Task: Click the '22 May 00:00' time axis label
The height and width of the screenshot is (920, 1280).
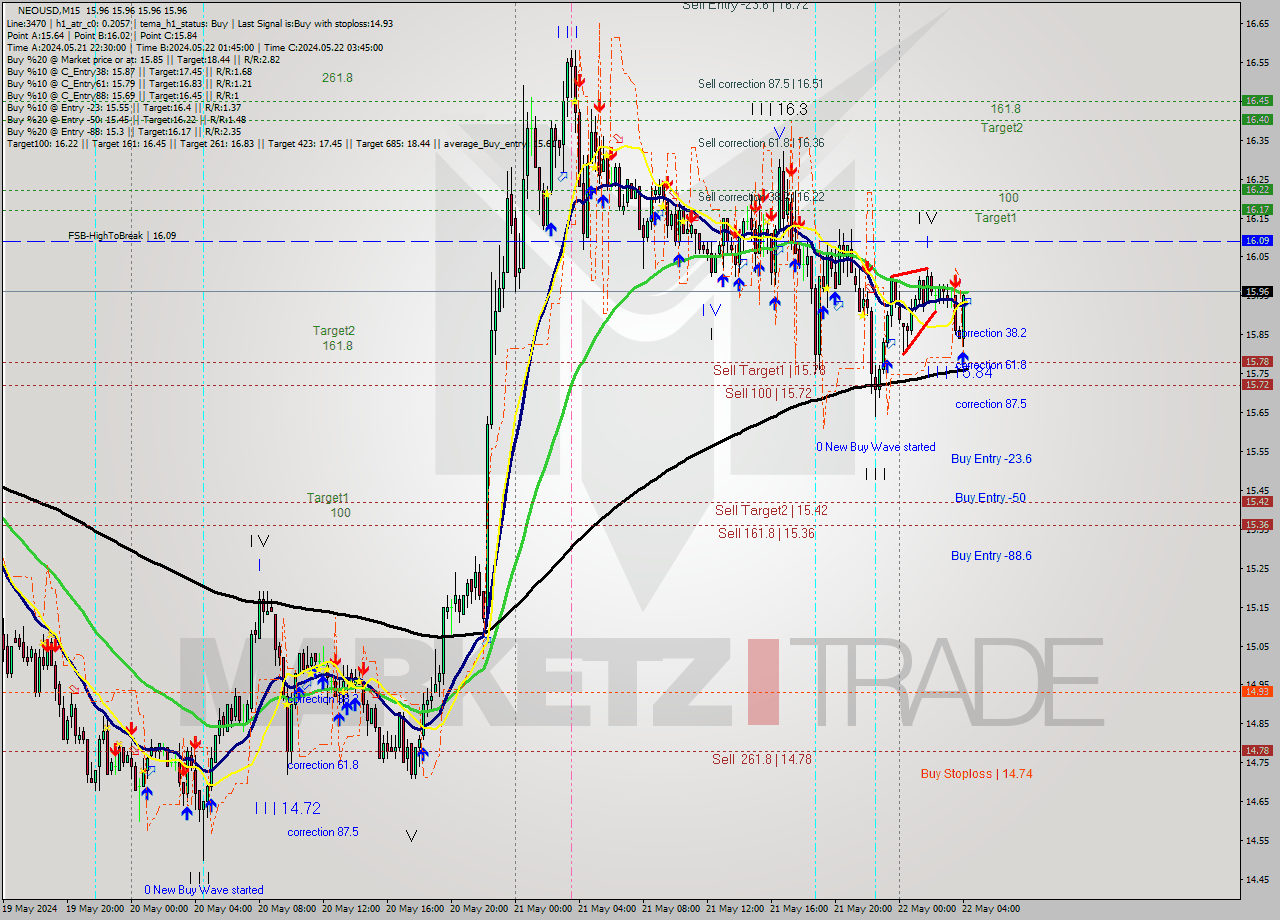Action: point(927,909)
